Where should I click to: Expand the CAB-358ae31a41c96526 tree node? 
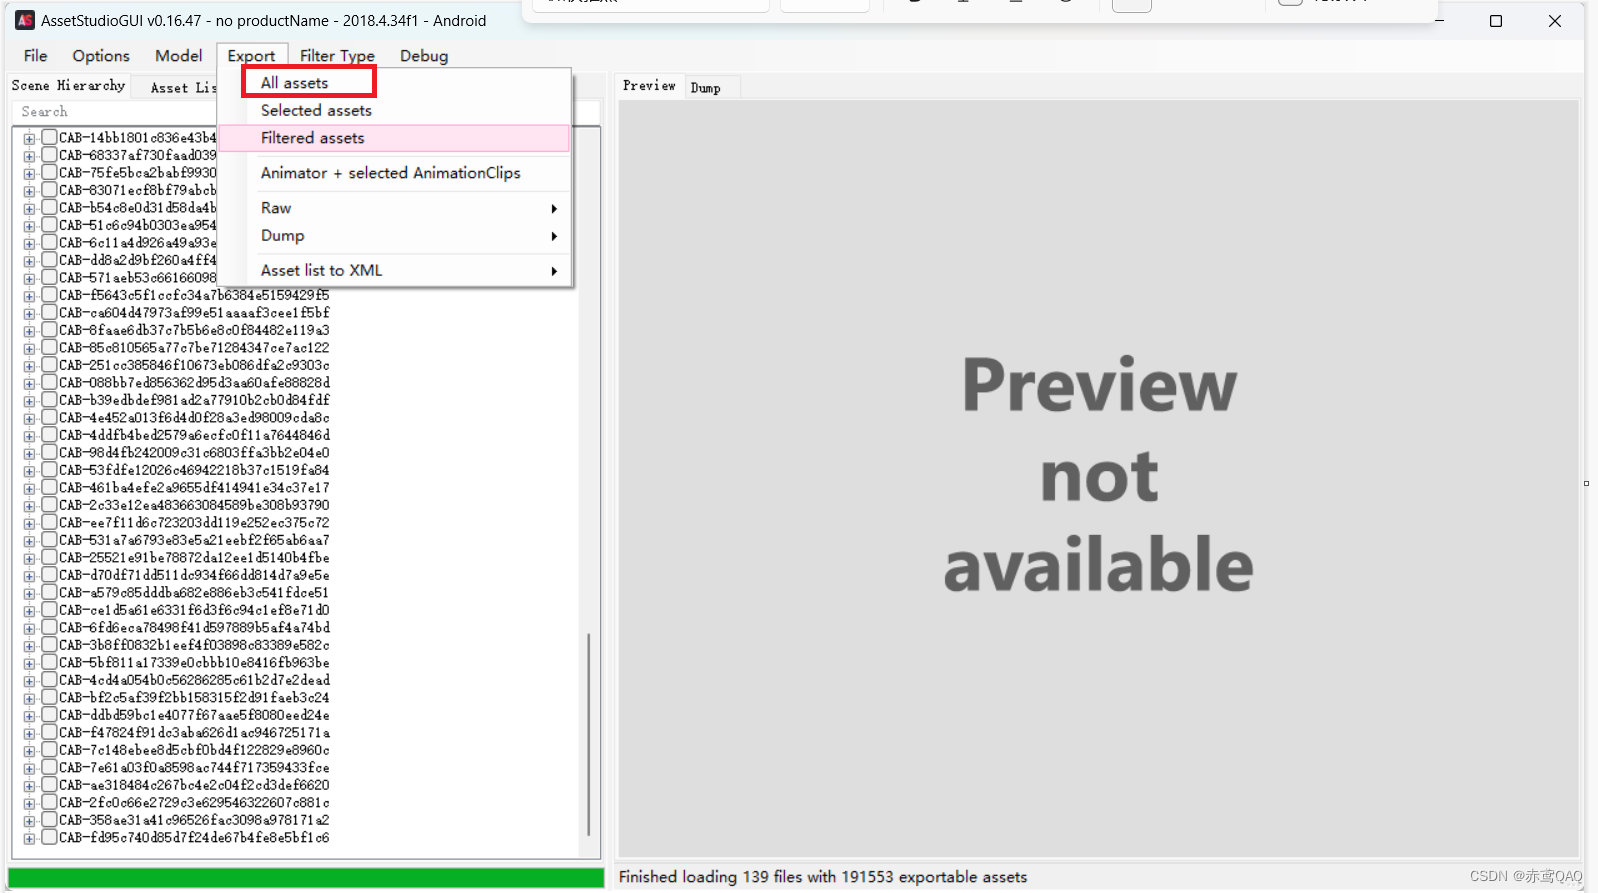point(29,820)
